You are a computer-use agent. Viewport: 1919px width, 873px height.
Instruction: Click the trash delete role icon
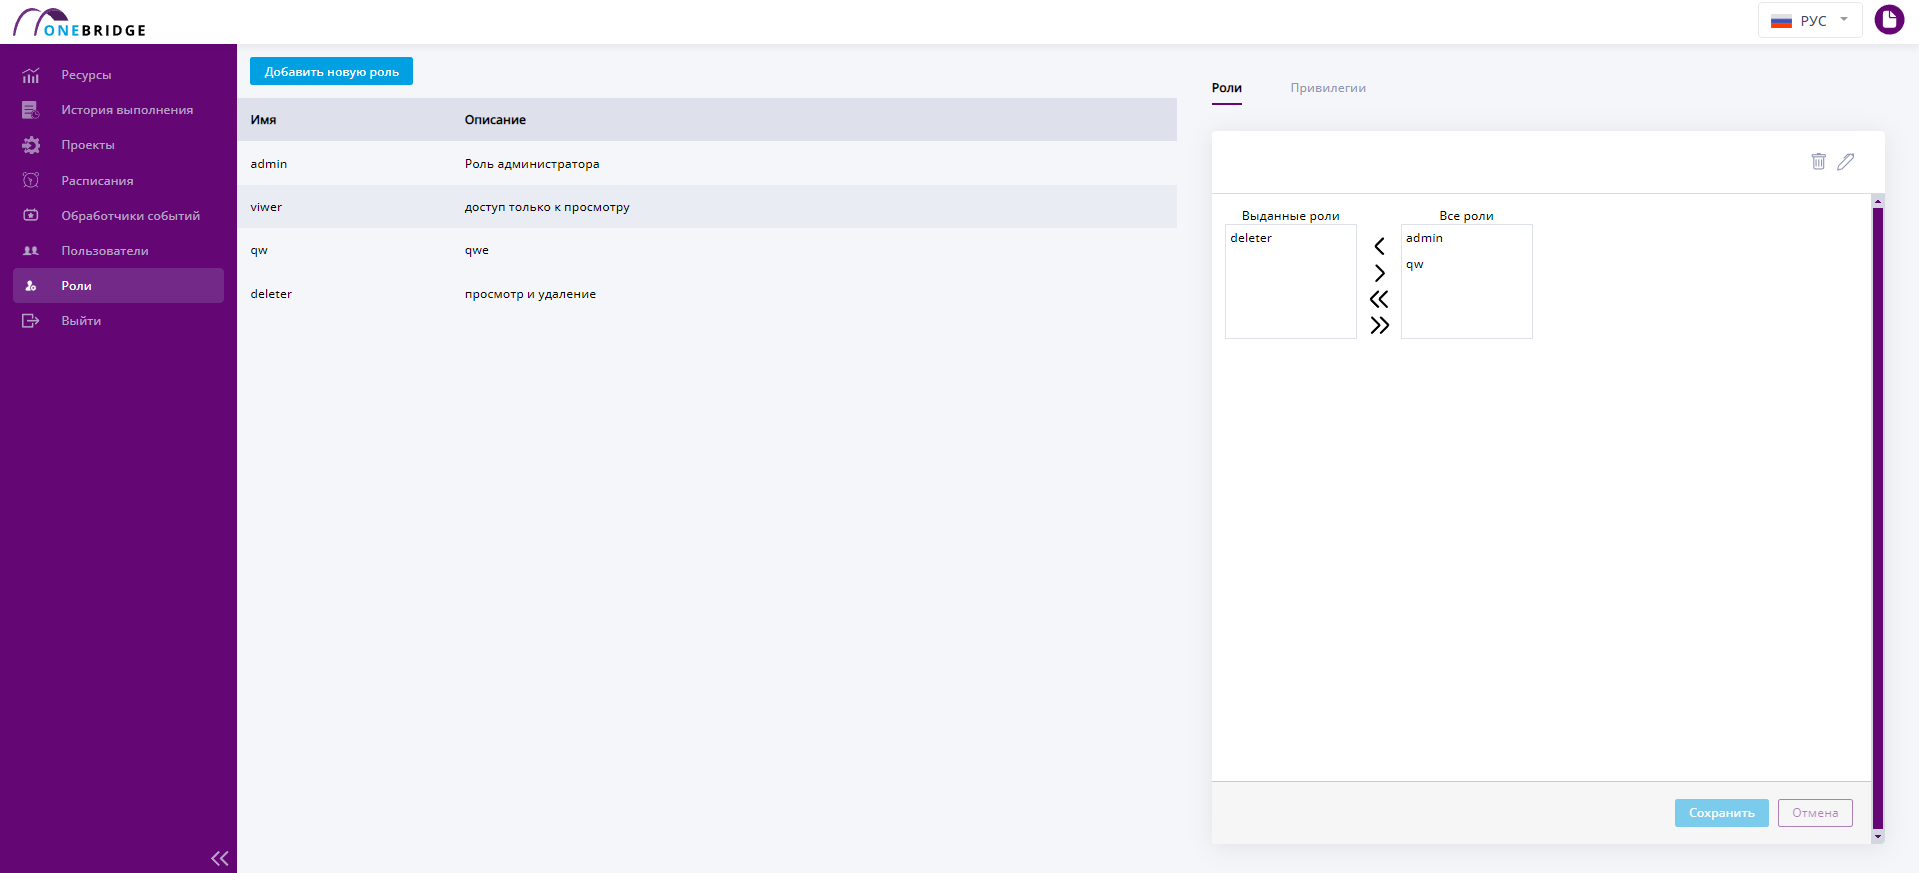pos(1818,161)
